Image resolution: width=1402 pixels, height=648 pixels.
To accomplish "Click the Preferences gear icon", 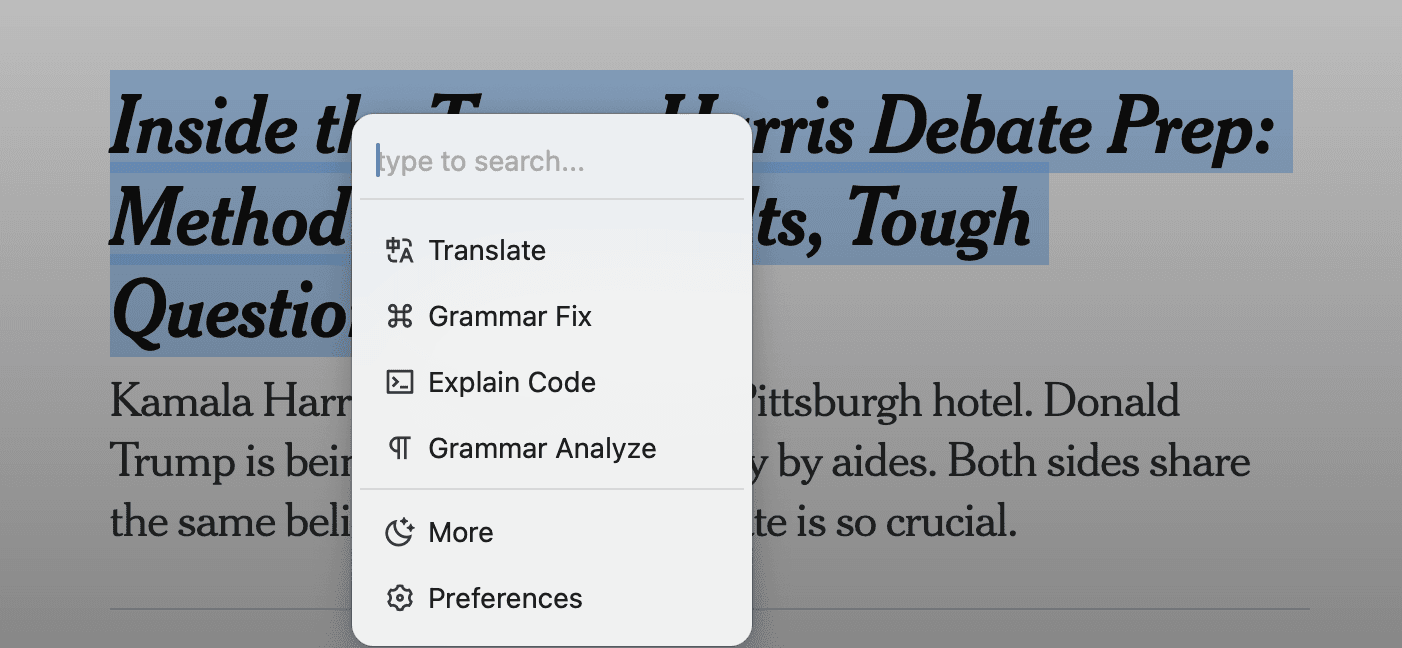I will pyautogui.click(x=400, y=599).
